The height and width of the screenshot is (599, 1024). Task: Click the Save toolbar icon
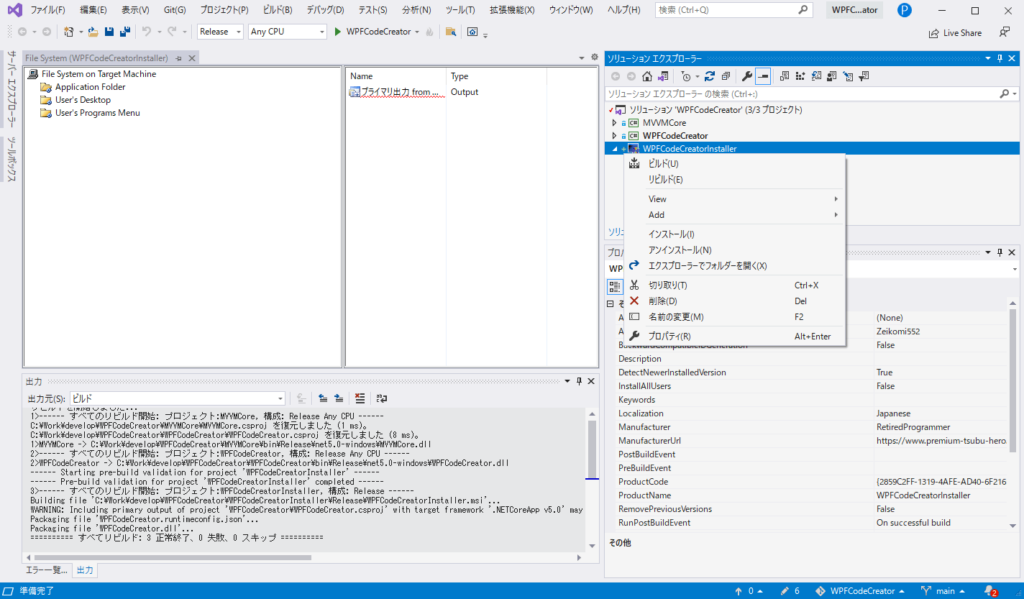pyautogui.click(x=109, y=31)
